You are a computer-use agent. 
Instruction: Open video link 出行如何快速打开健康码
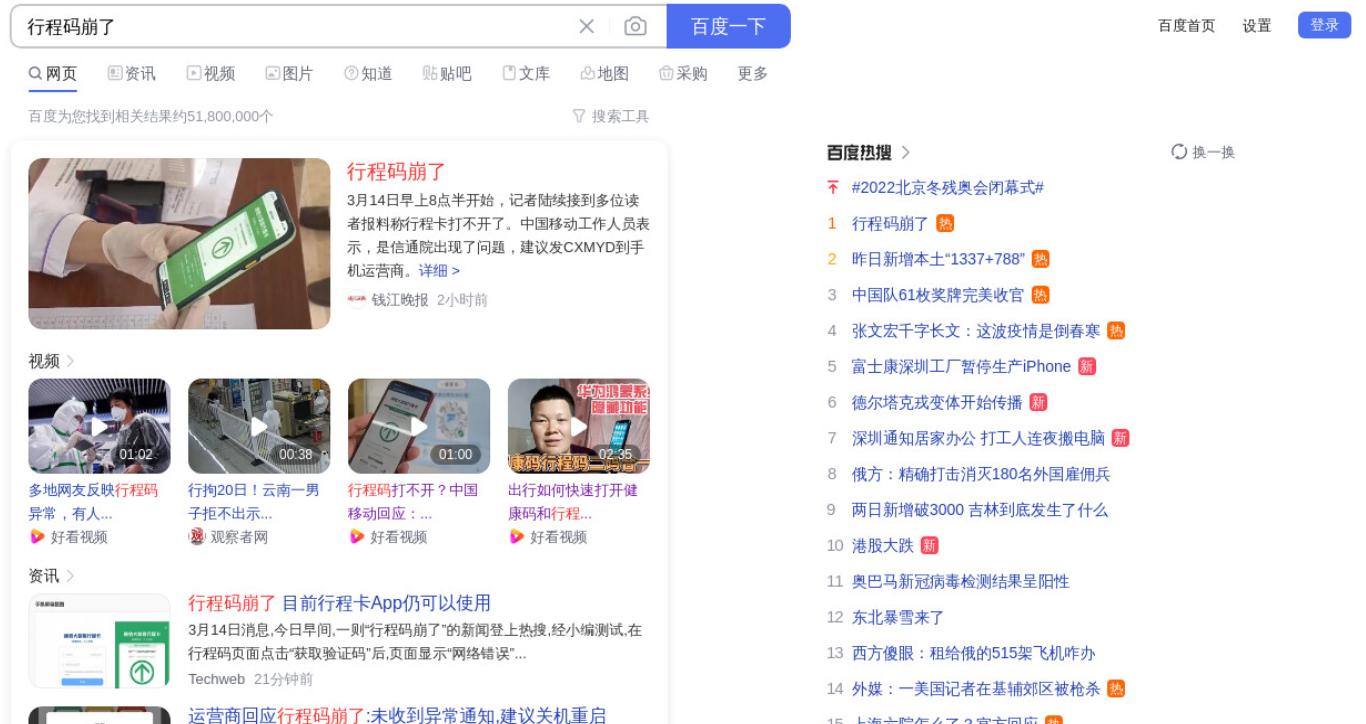(573, 502)
